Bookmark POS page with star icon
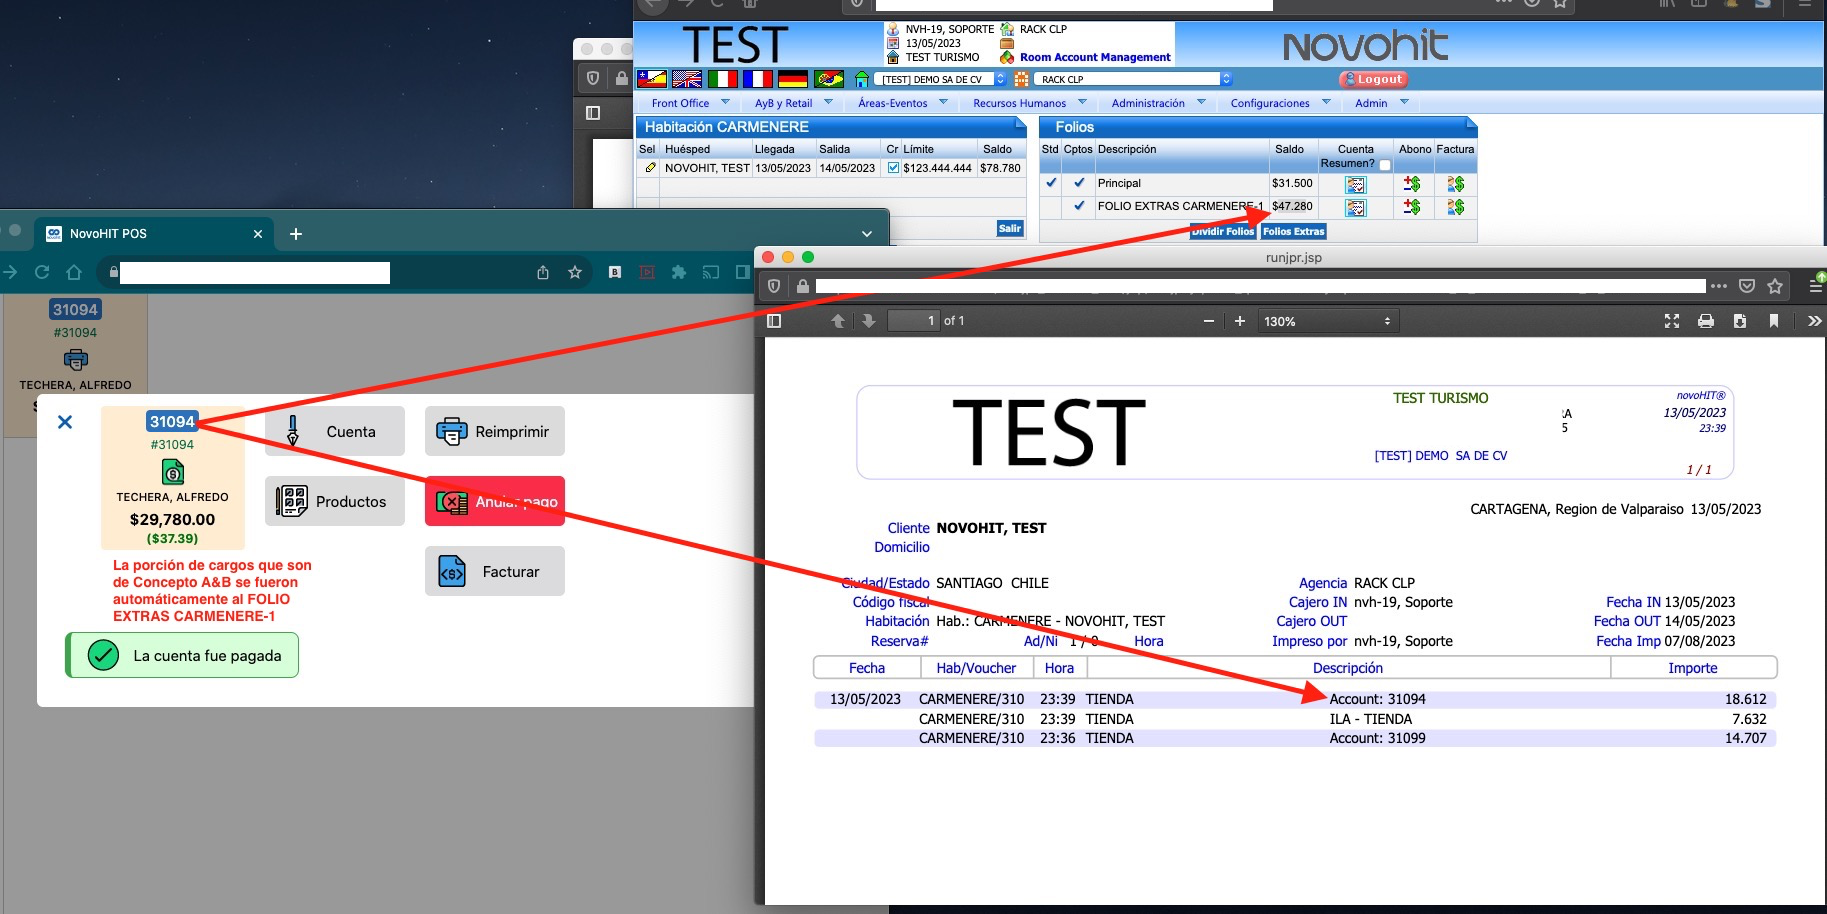This screenshot has height=914, width=1827. 575,272
